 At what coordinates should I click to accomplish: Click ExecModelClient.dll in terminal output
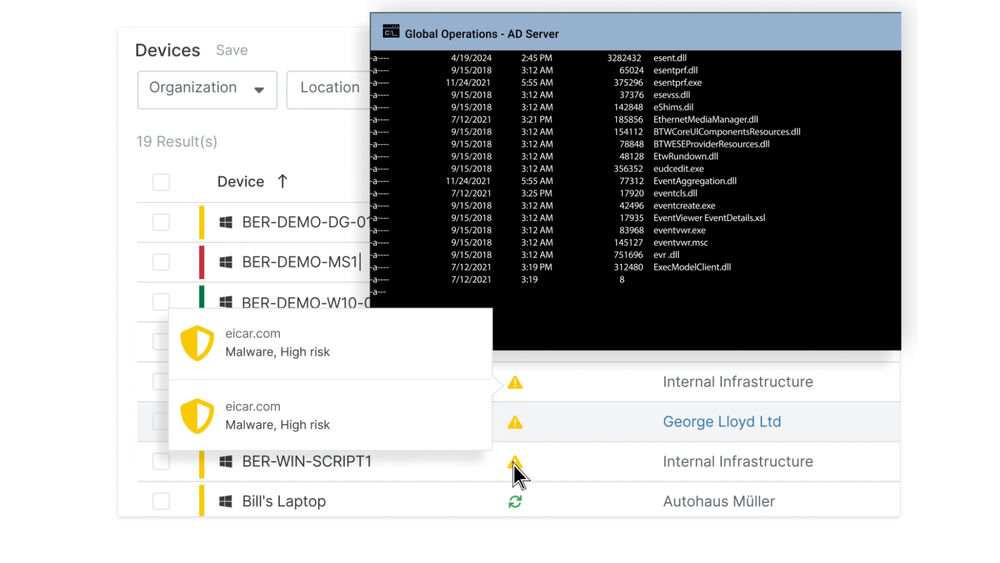[x=692, y=267]
